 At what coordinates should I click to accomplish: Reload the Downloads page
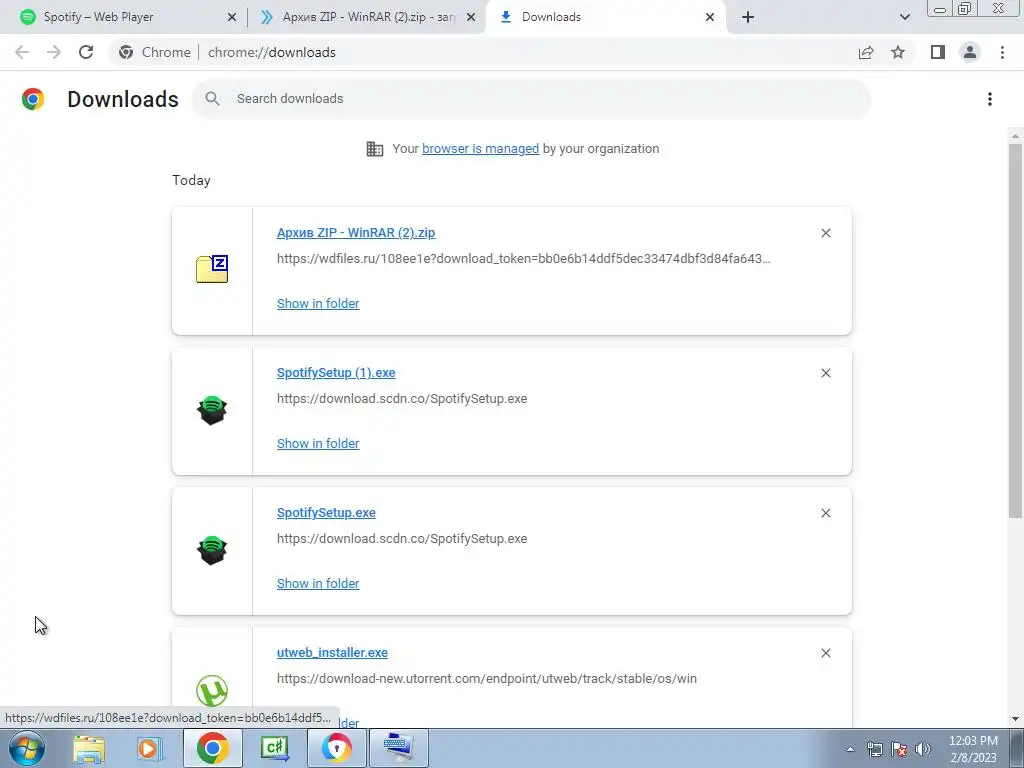pos(86,52)
